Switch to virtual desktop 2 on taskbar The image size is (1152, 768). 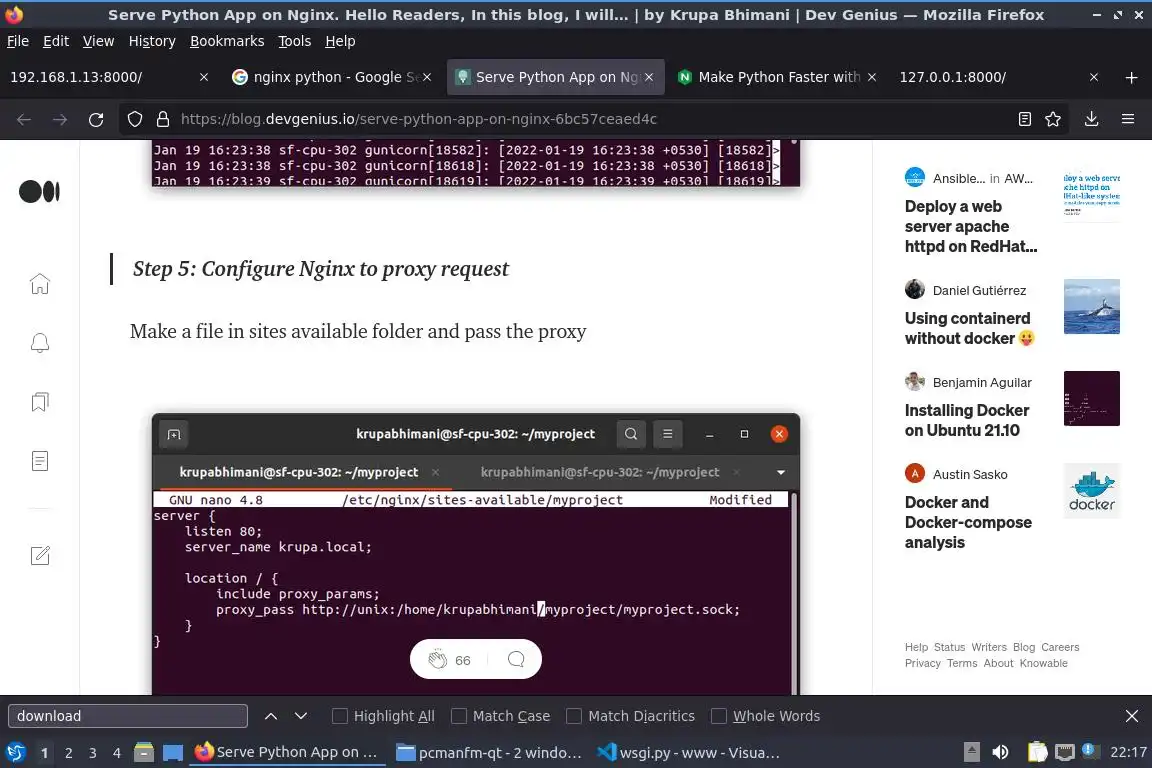click(x=68, y=753)
